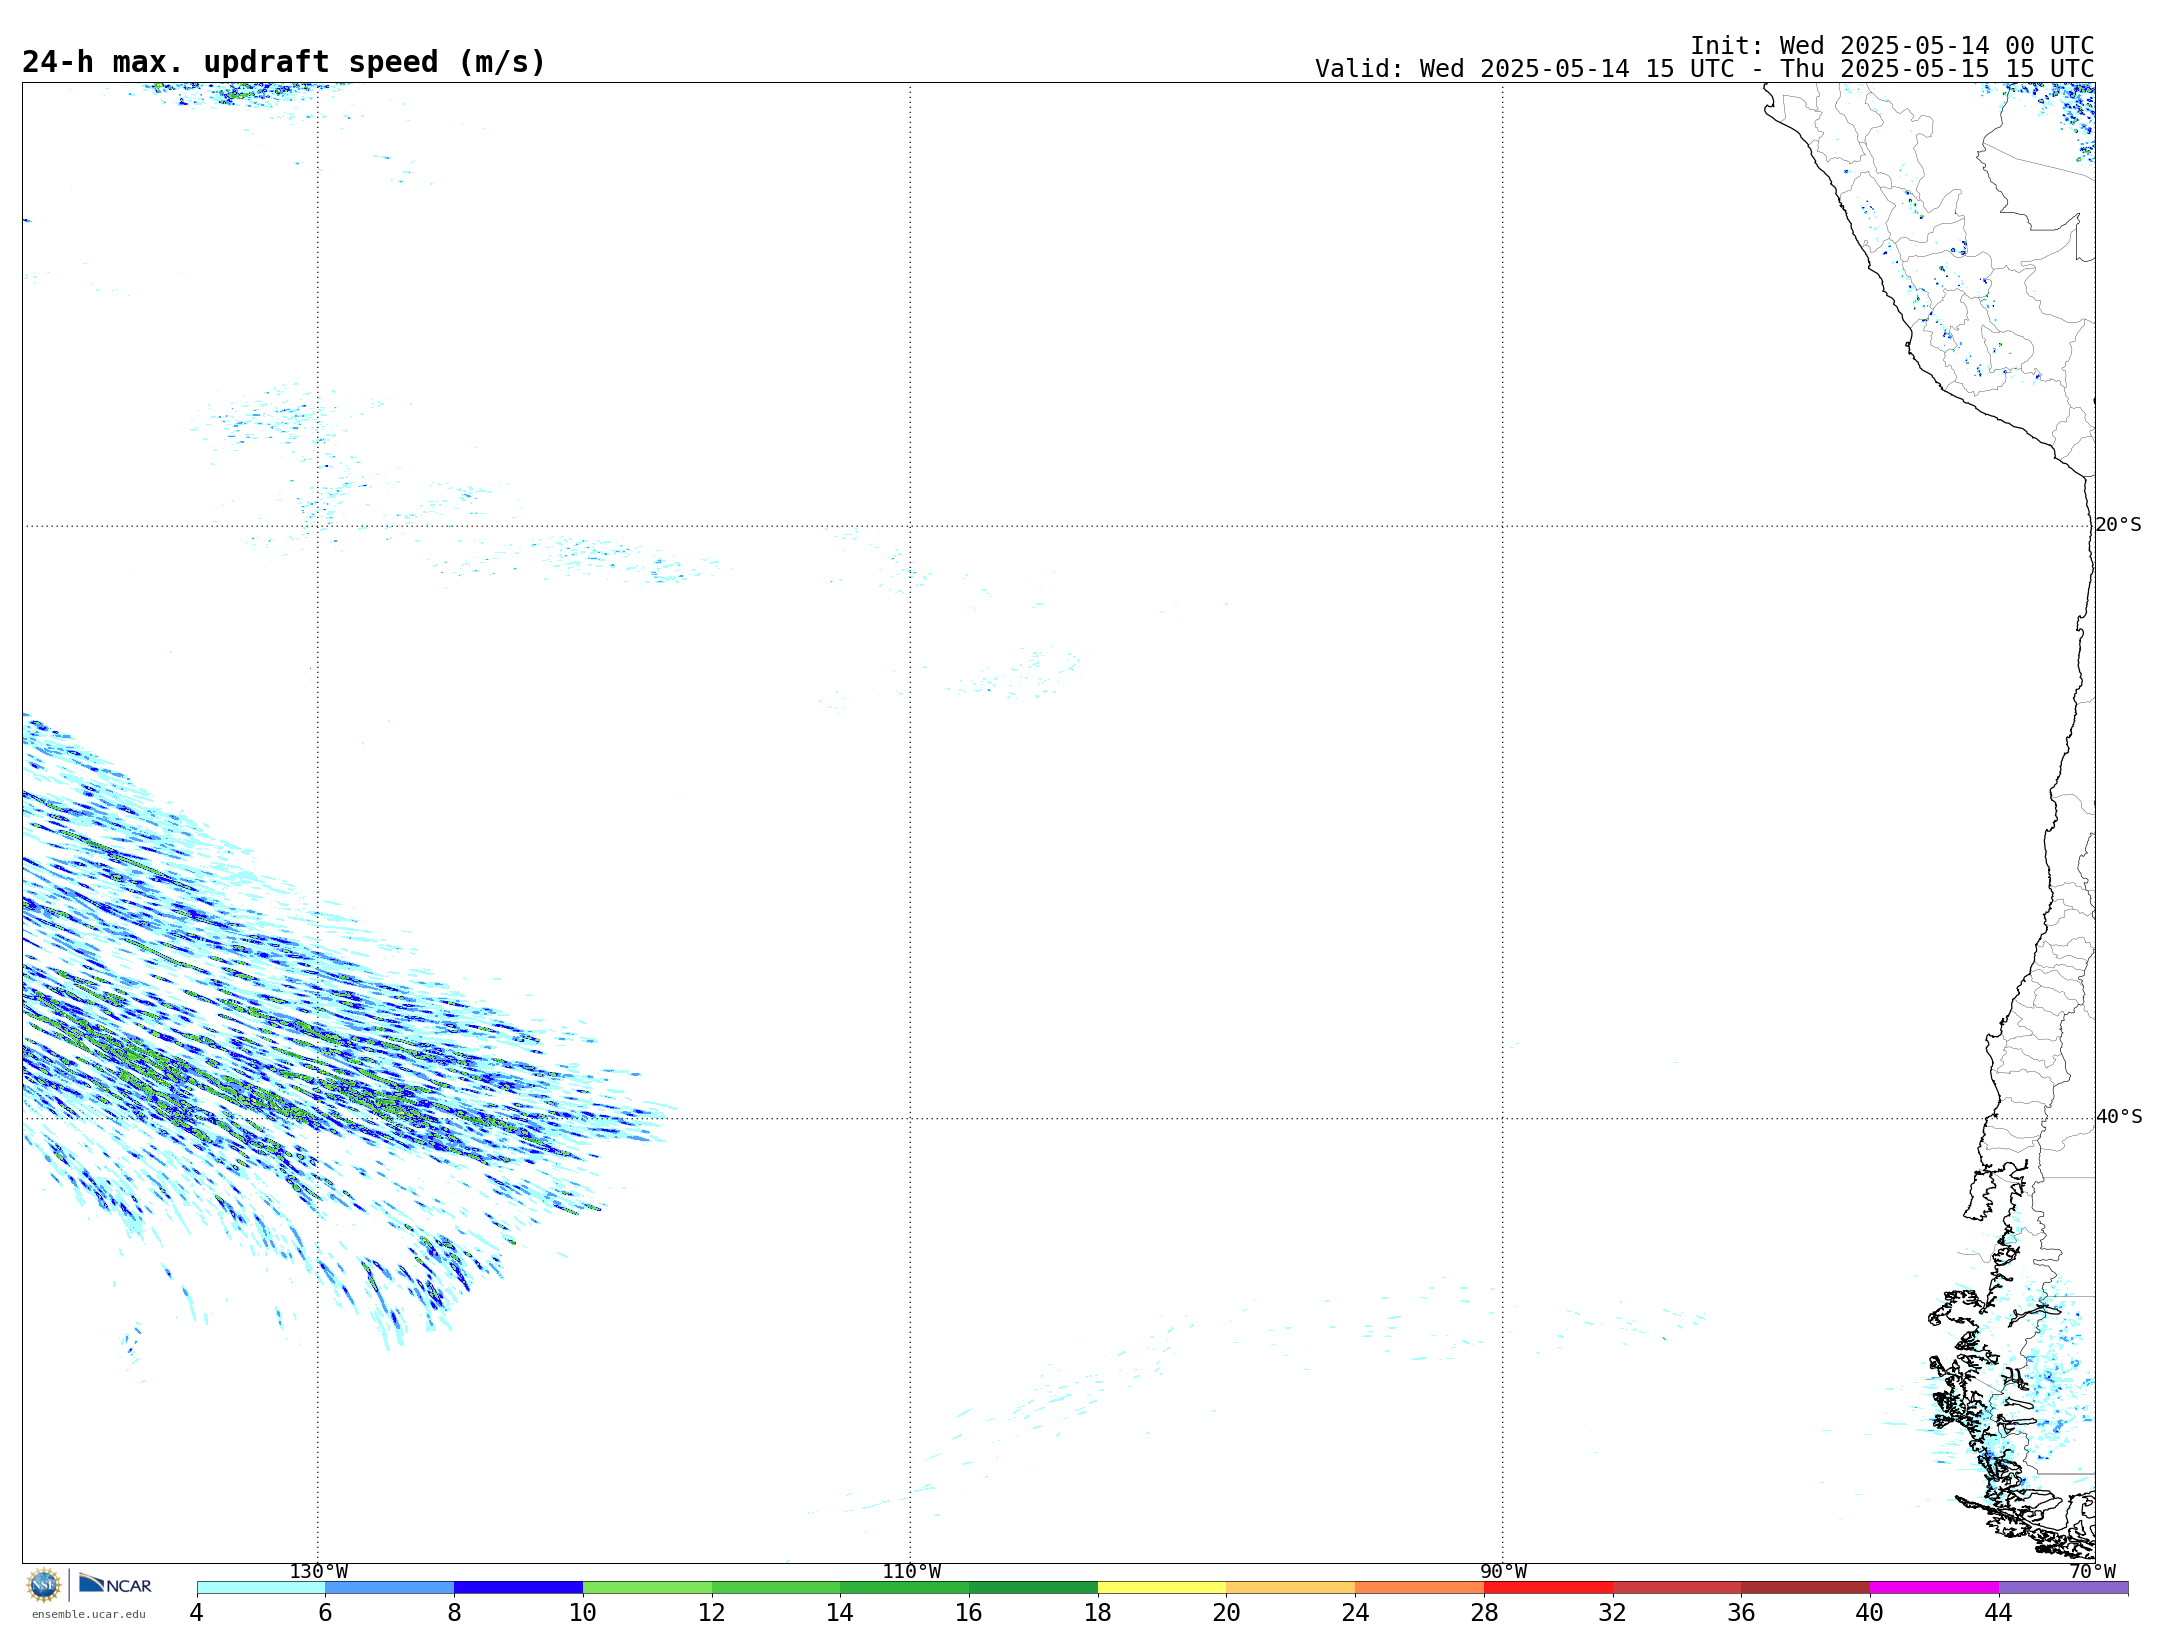
Task: Select the light cyan 4–6 colorbar segment
Action: point(261,1588)
